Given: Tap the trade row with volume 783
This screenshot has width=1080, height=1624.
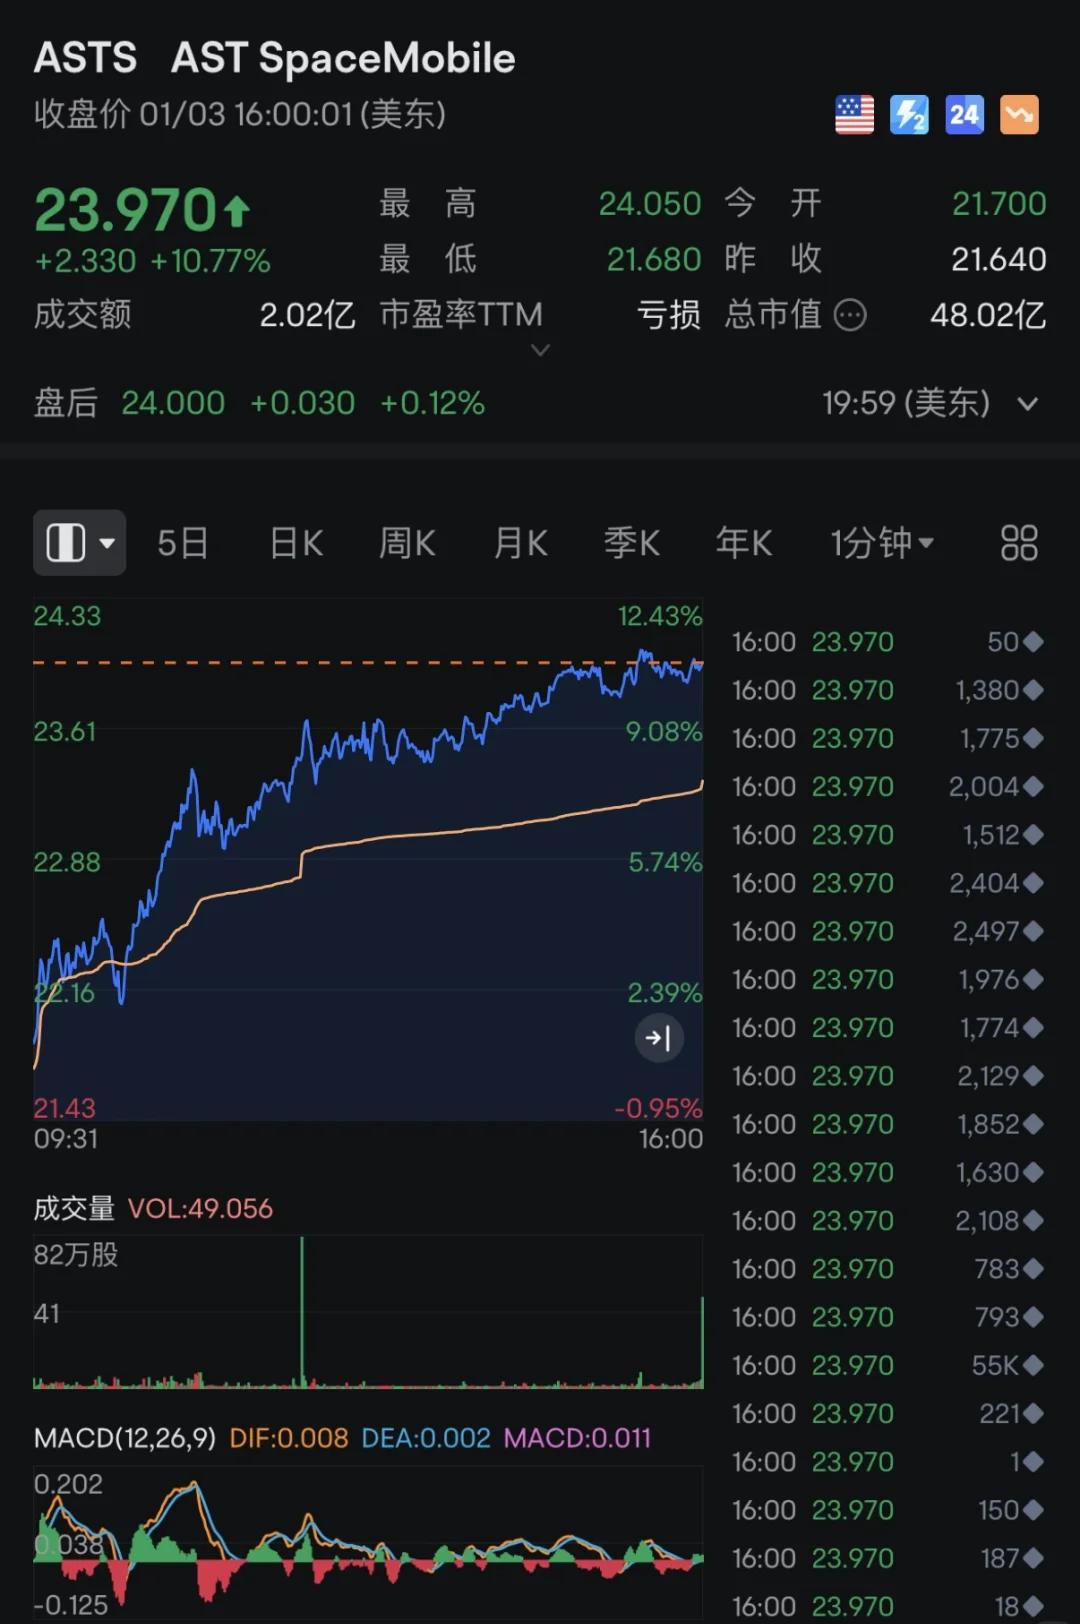Looking at the screenshot, I should pyautogui.click(x=888, y=1269).
